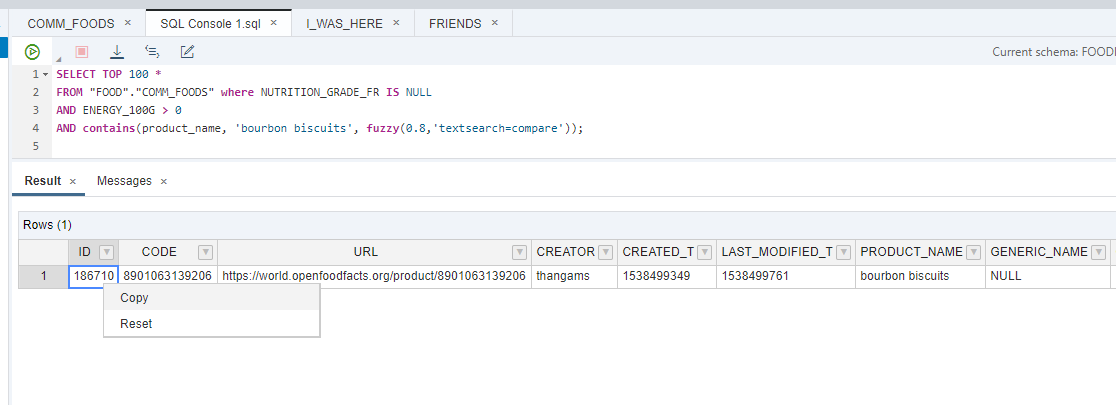Format the code using the indent icon
The width and height of the screenshot is (1116, 405).
152,51
